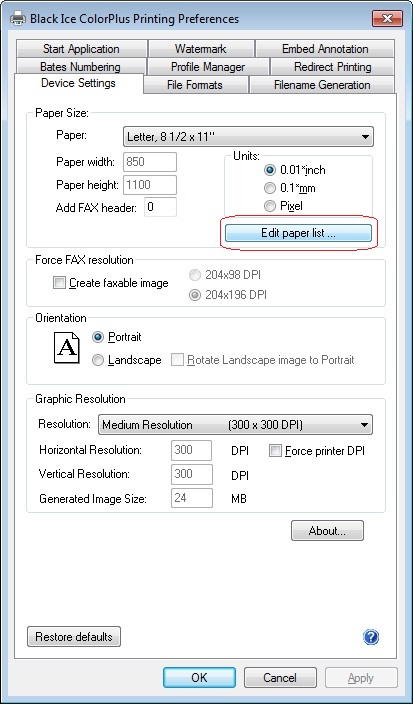Enable Create faxable image checkbox
Image resolution: width=413 pixels, height=704 pixels.
(59, 283)
